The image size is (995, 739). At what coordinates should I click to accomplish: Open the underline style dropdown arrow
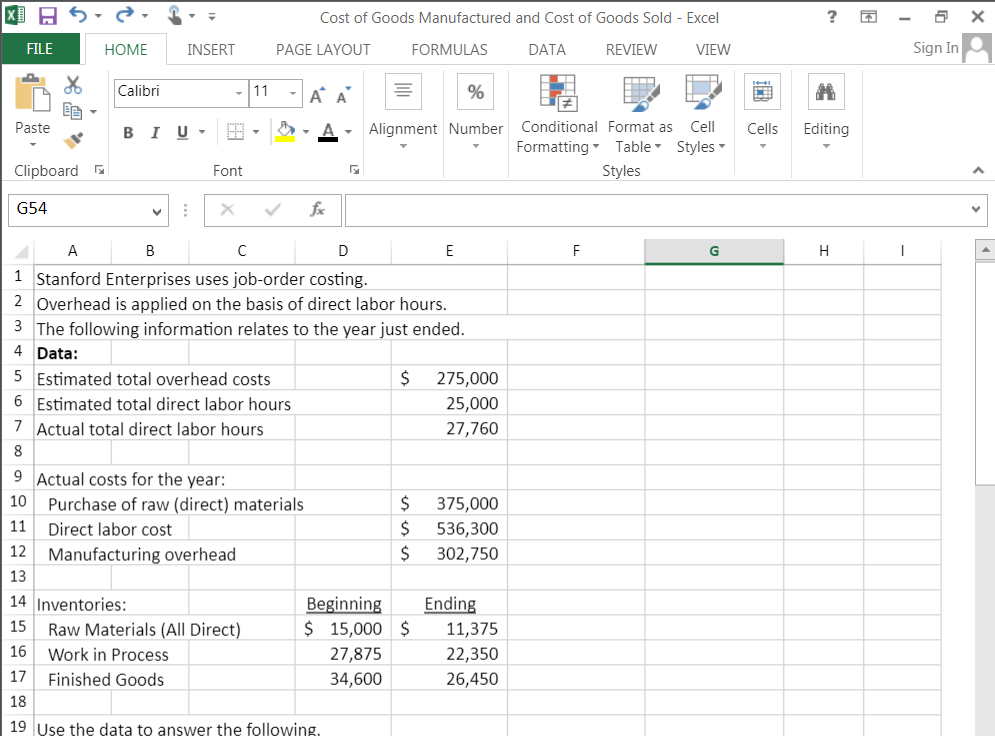pos(202,132)
